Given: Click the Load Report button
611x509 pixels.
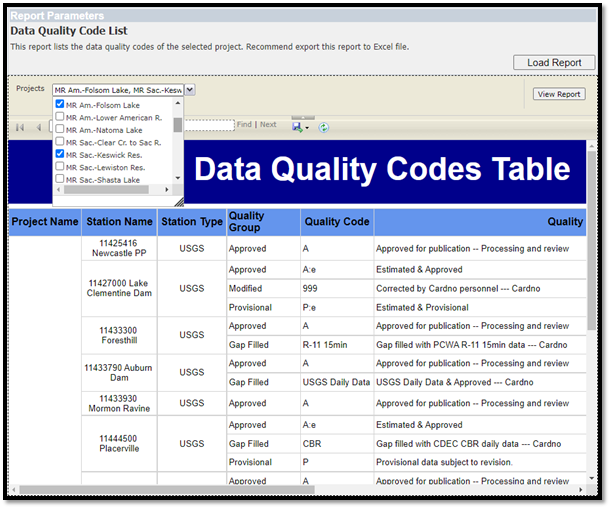Looking at the screenshot, I should point(554,62).
